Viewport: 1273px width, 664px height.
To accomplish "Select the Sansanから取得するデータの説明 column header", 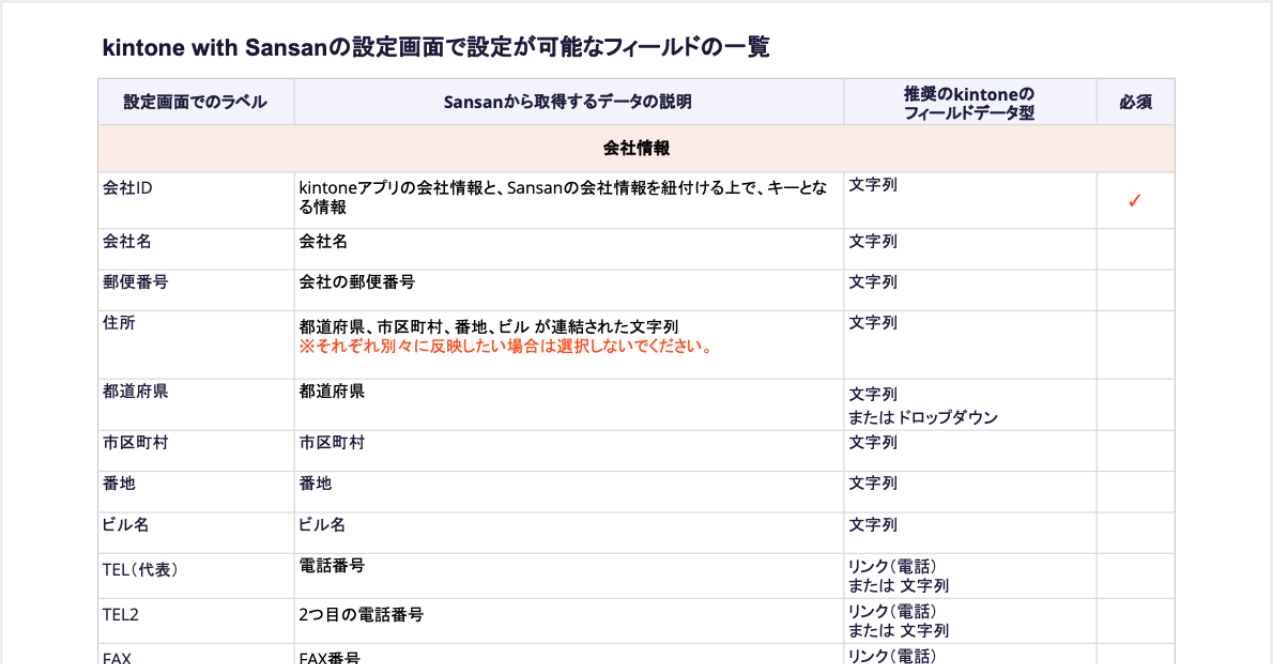I will coord(567,102).
